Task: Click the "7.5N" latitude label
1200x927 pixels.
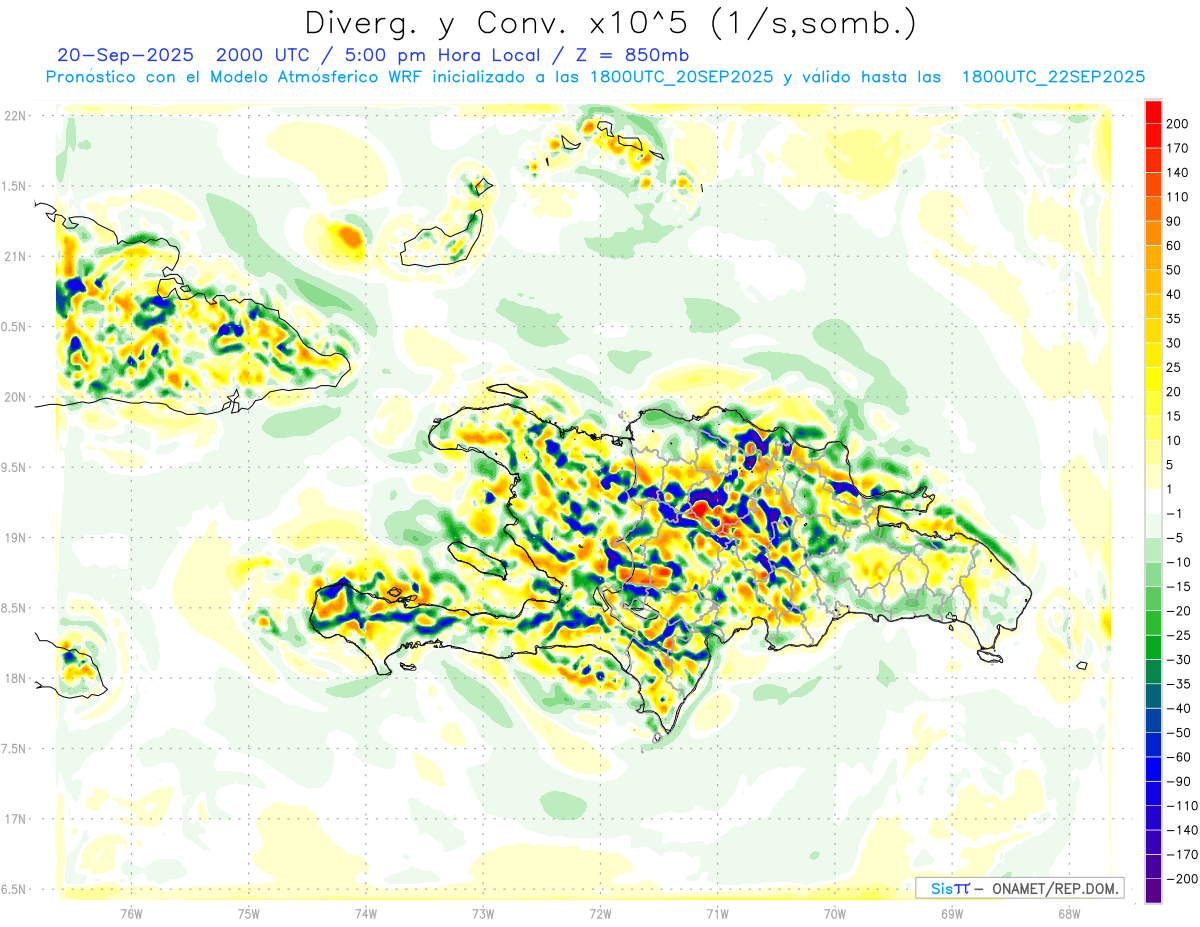Action: tap(13, 749)
